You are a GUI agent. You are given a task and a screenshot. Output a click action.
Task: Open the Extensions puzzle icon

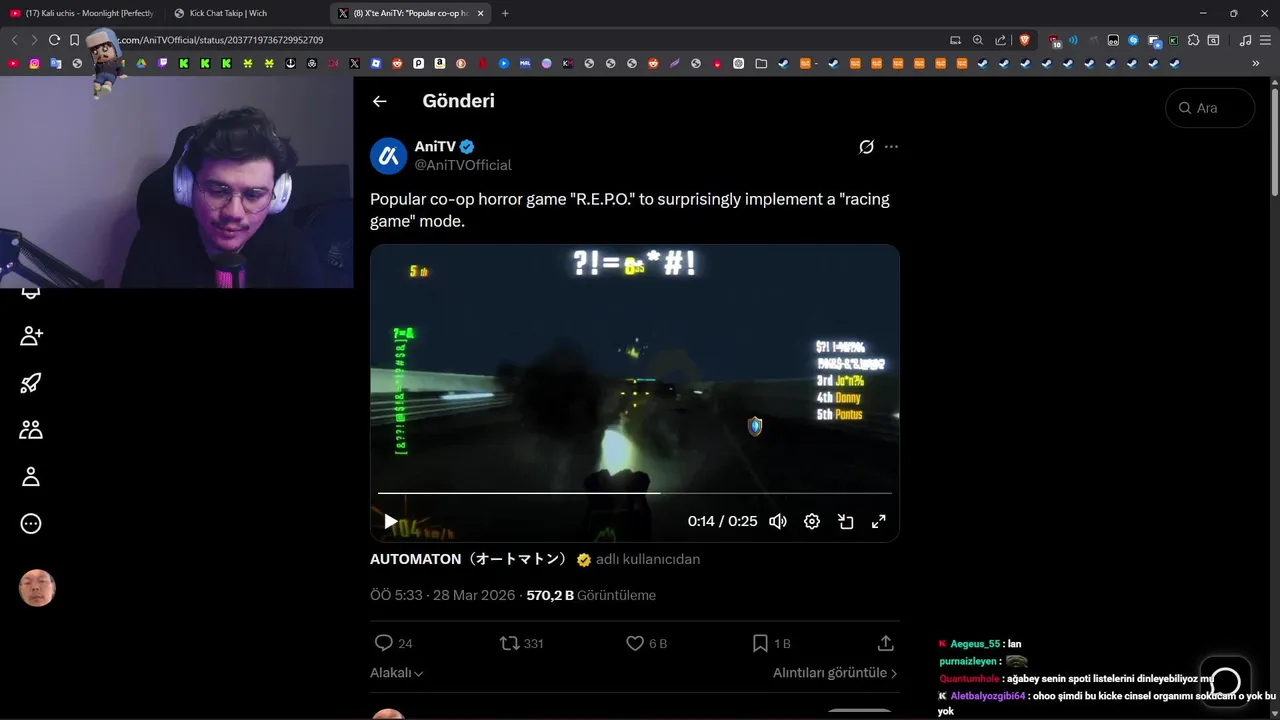pos(1193,40)
